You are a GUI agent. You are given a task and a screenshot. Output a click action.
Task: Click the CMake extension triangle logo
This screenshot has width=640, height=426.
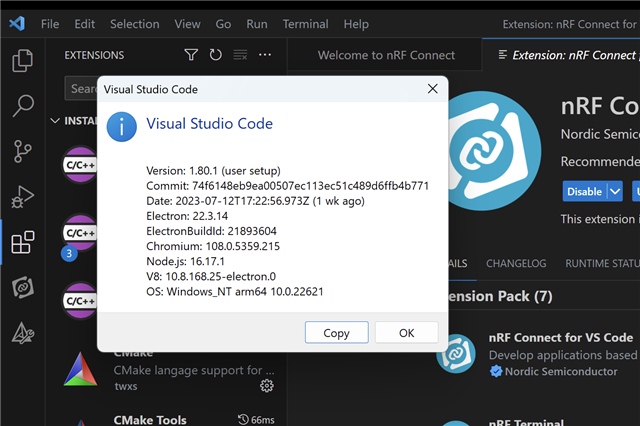[x=80, y=369]
